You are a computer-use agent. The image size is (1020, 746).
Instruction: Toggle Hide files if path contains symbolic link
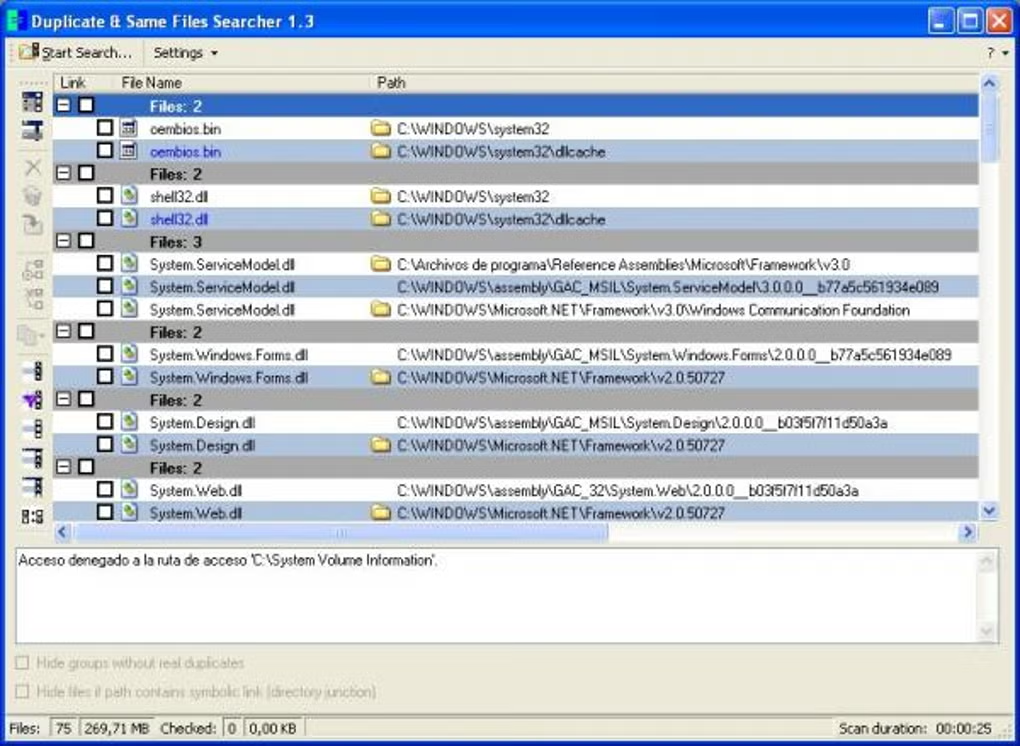[x=22, y=691]
